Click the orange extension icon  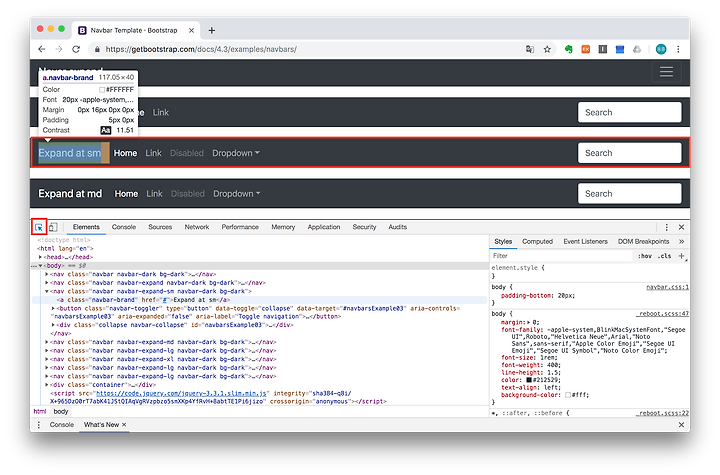tap(585, 49)
